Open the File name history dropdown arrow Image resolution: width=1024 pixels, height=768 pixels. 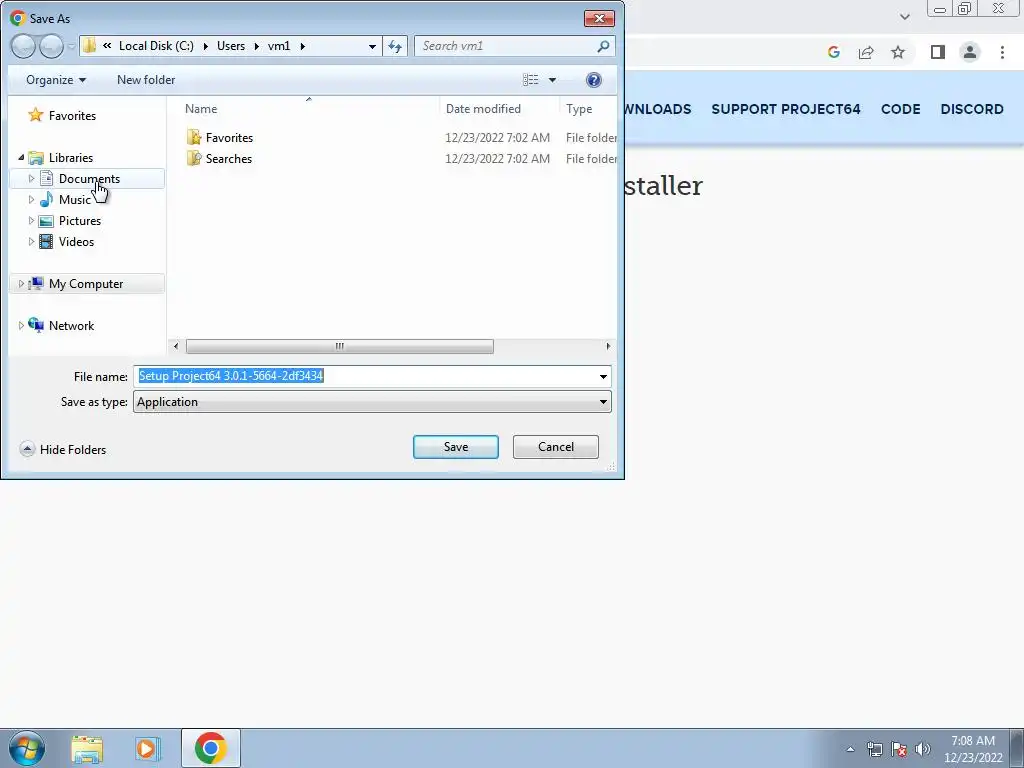point(603,376)
